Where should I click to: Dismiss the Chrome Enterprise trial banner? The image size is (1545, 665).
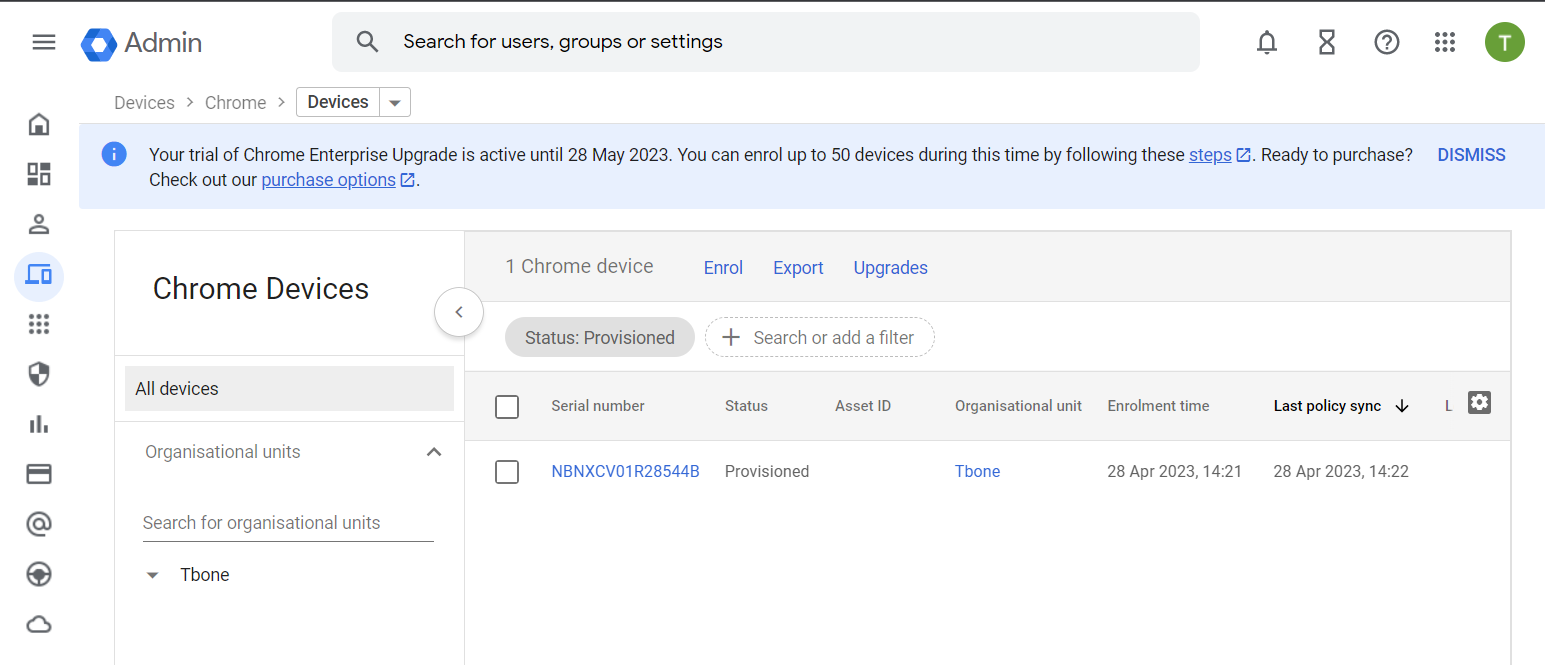pos(1471,154)
